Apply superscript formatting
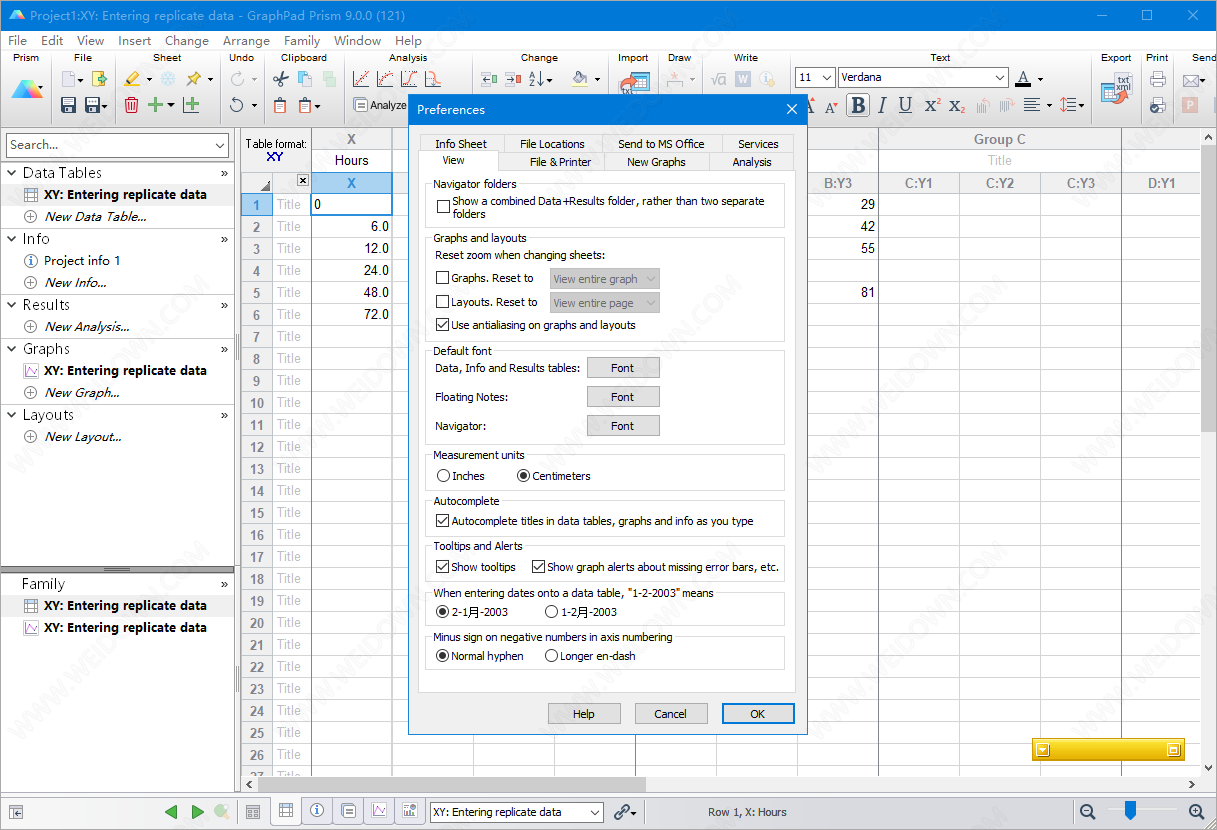Screen dimensions: 1217x830 coord(931,105)
